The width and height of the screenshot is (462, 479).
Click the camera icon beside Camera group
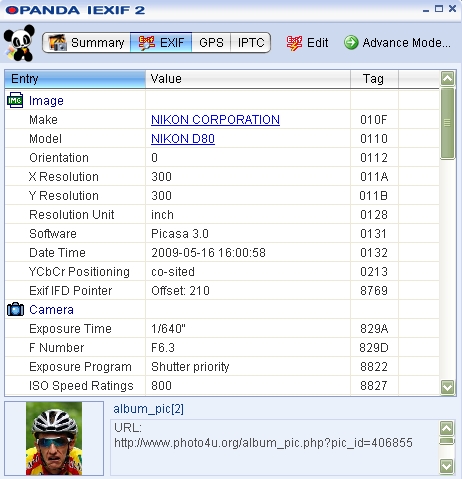pyautogui.click(x=15, y=309)
